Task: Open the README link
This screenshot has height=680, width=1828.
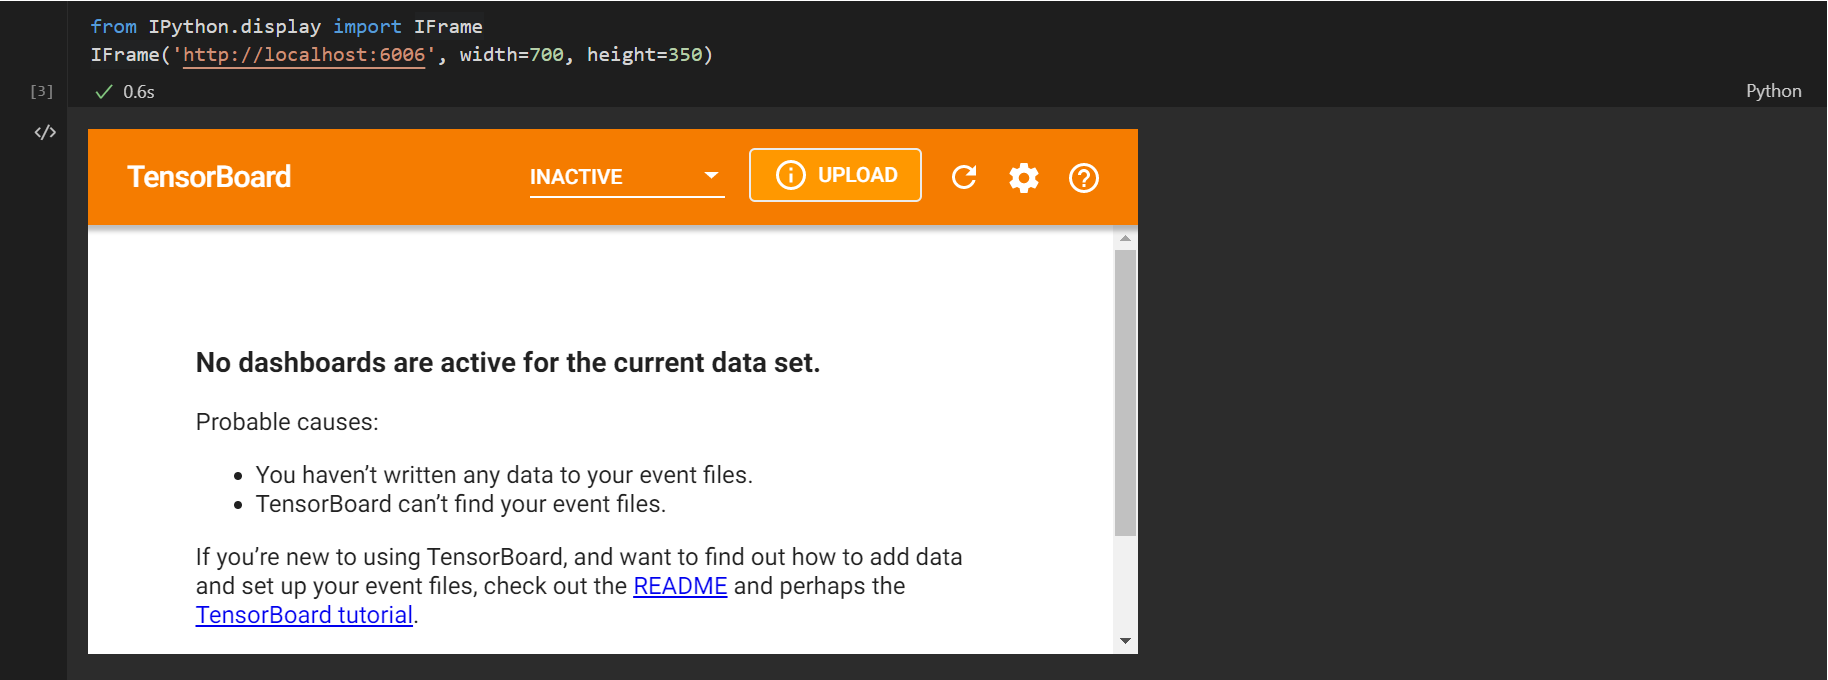Action: (x=680, y=586)
